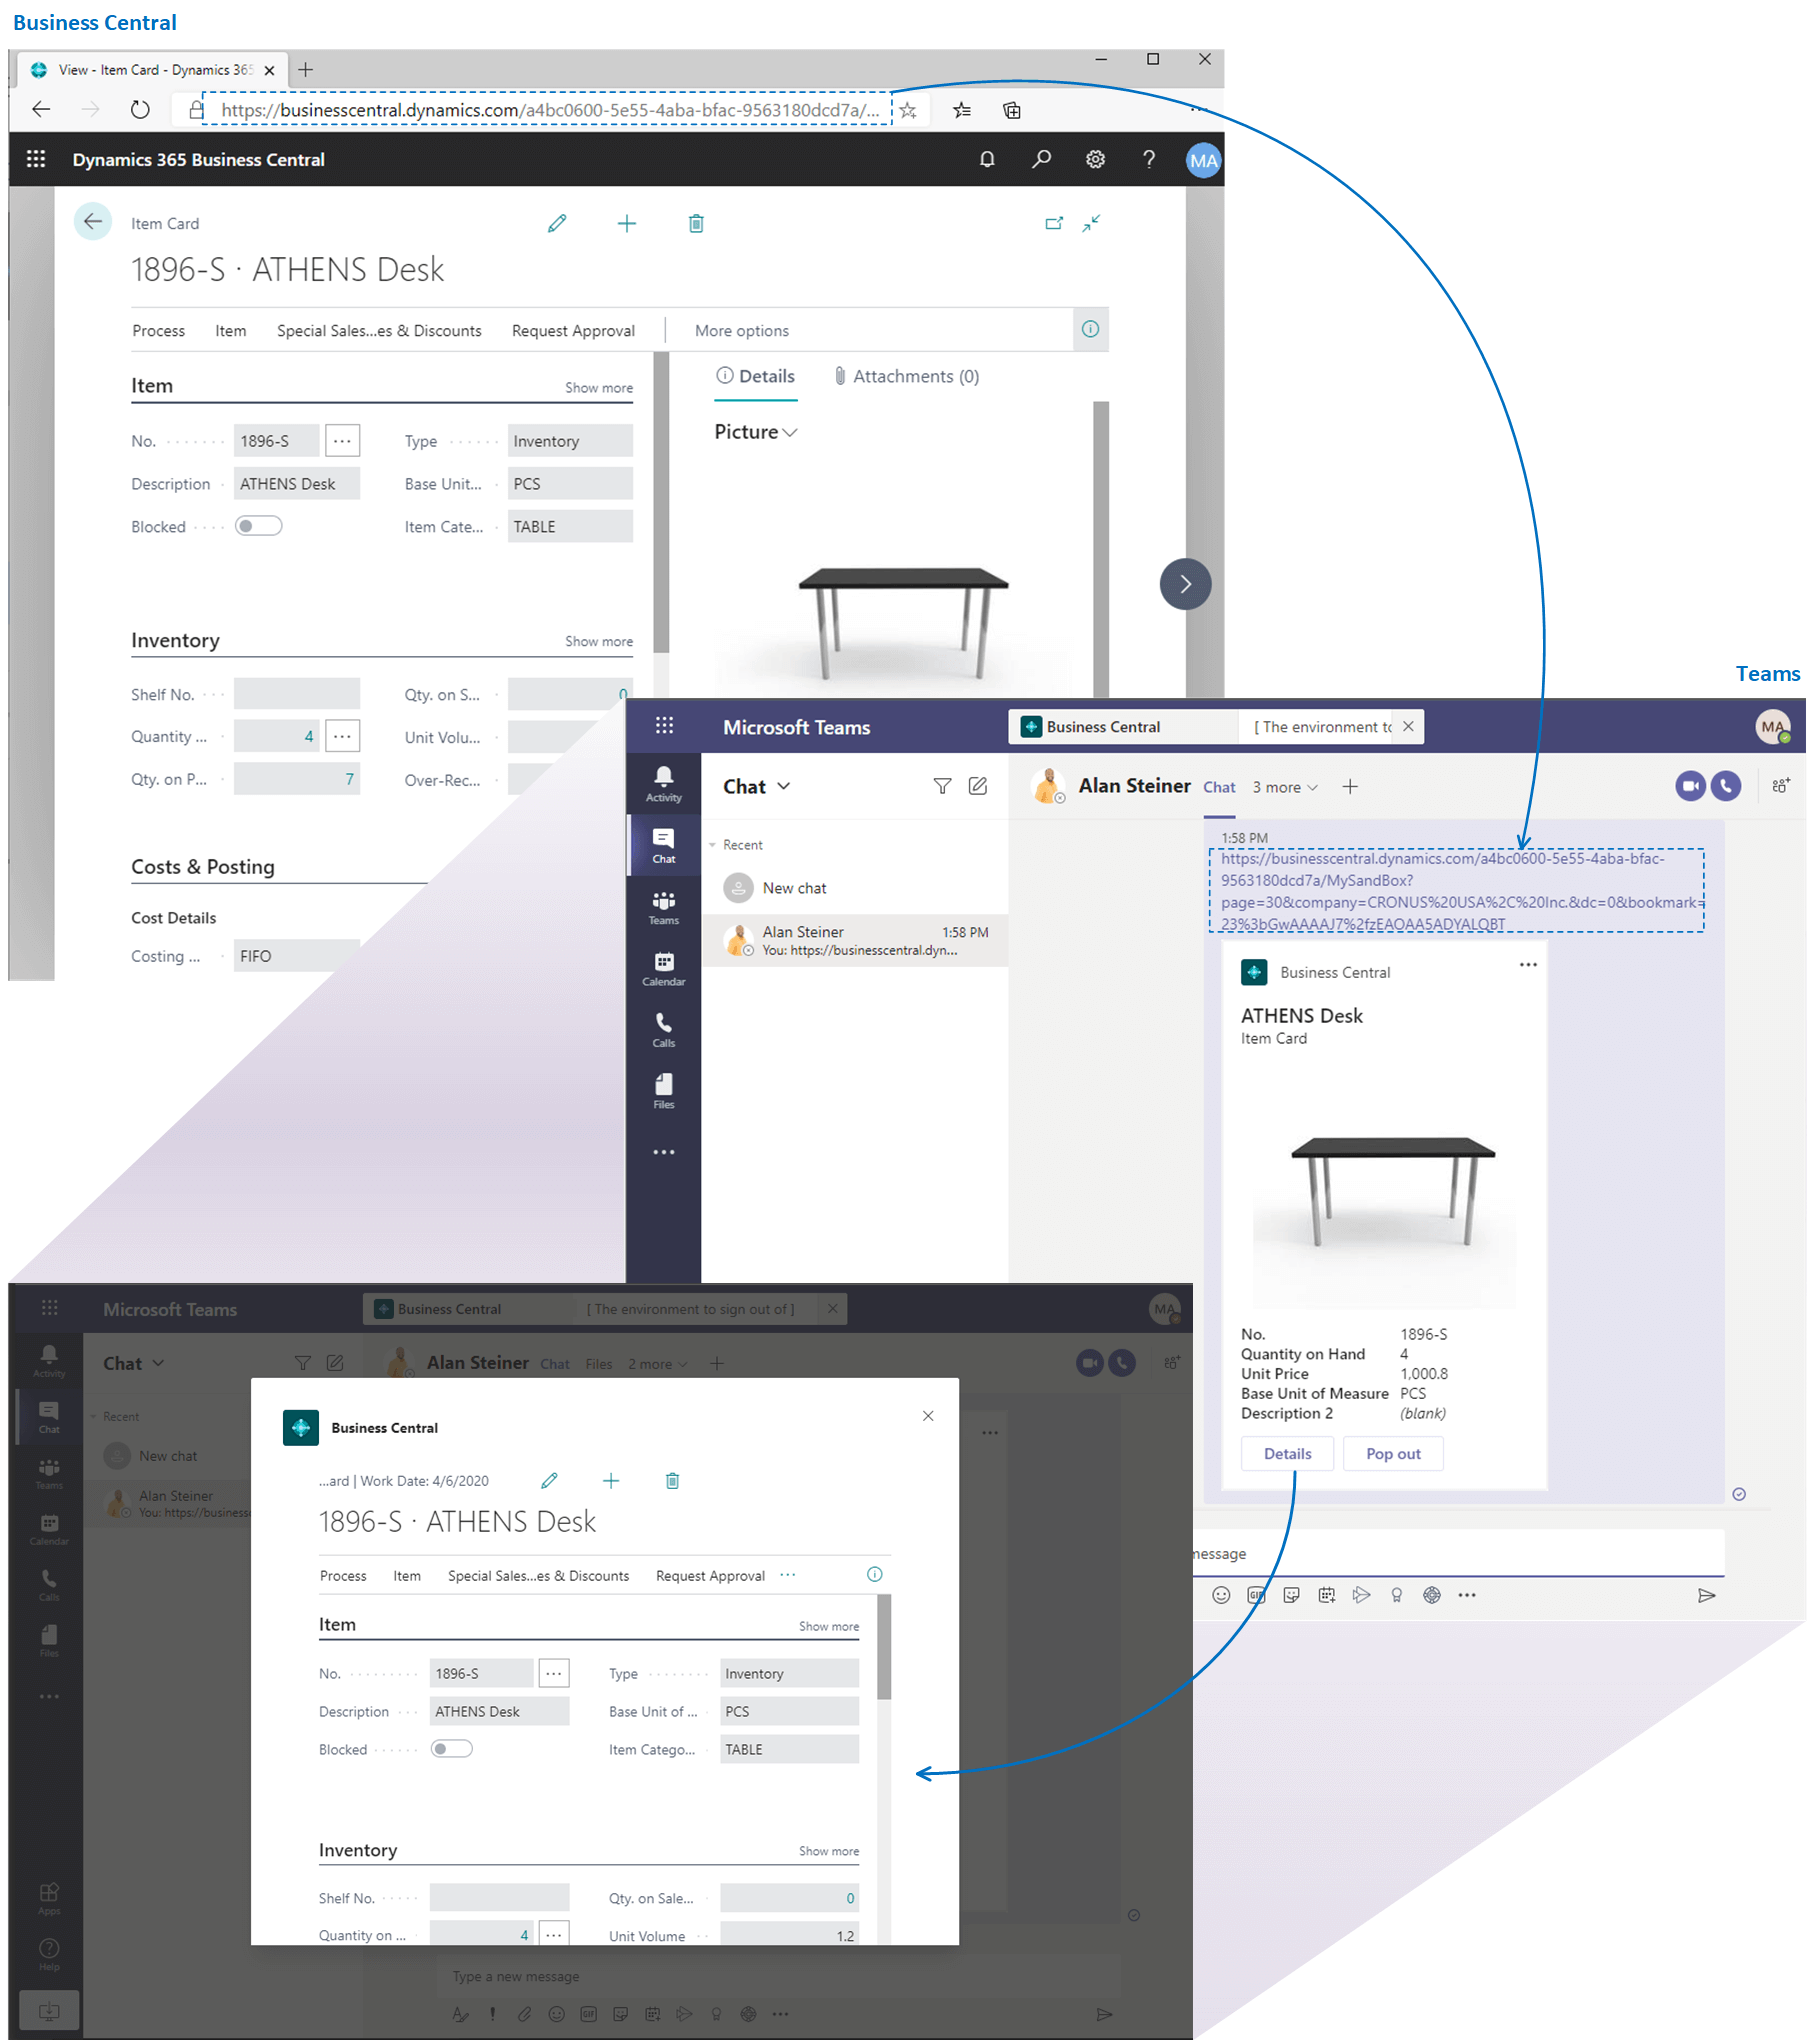Open the Business Central link in chat
Viewport: 1814px width, 2041px height.
click(x=1457, y=891)
